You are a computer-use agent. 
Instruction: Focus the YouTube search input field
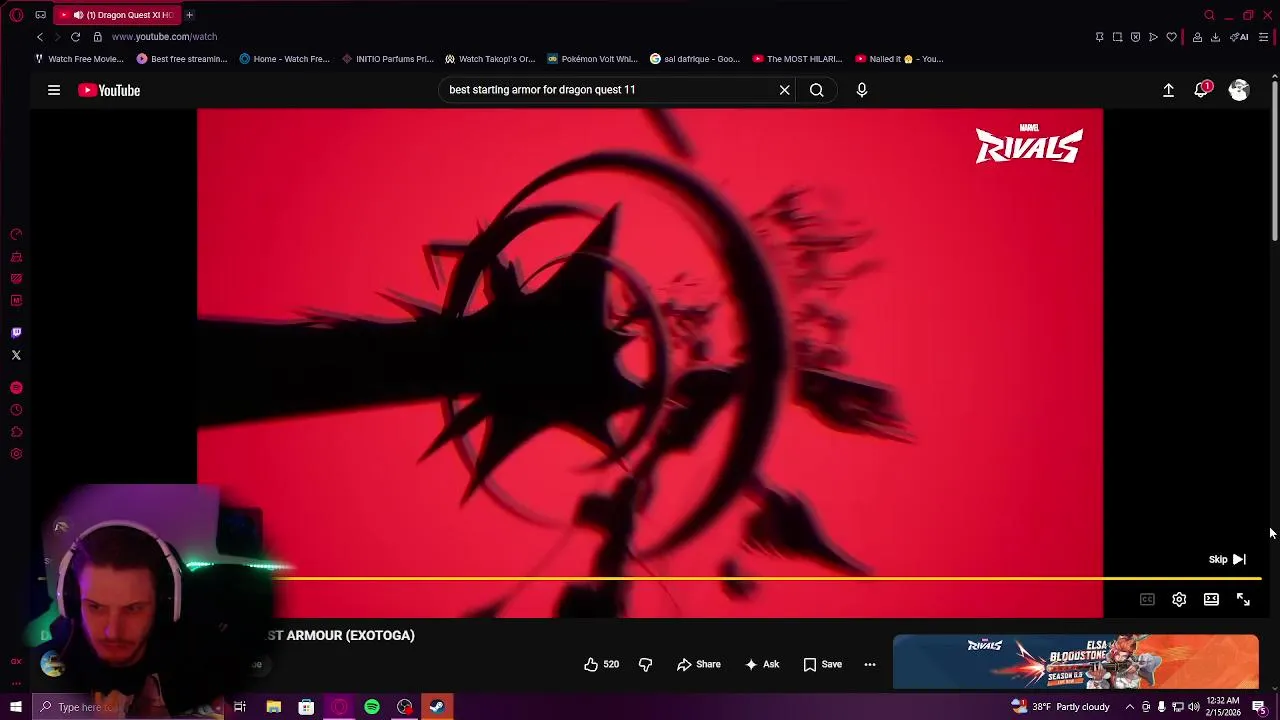tap(610, 90)
